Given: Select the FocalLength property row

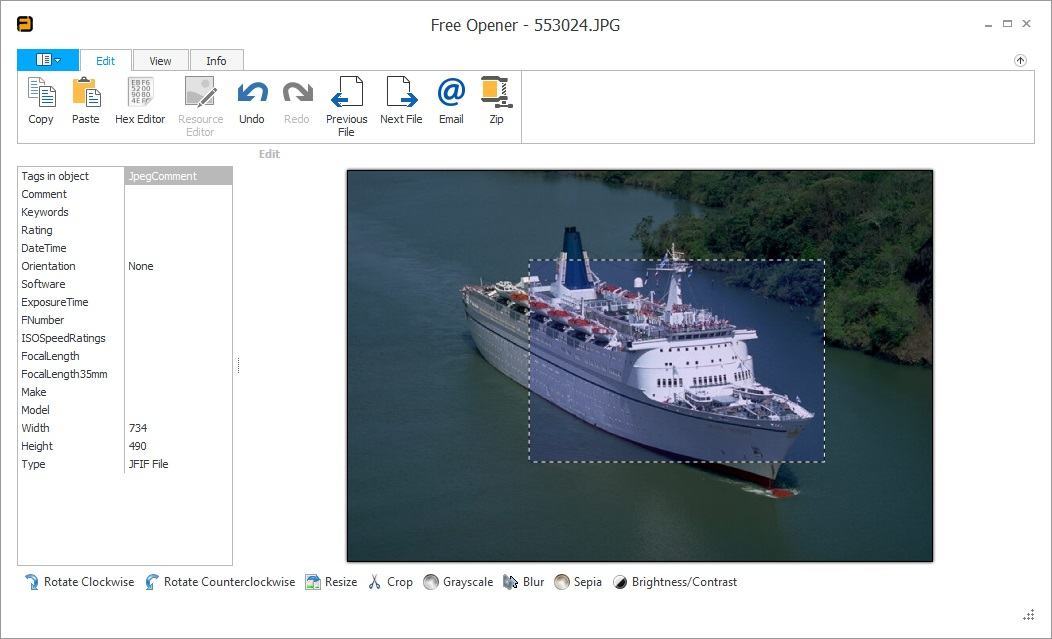Looking at the screenshot, I should point(125,356).
